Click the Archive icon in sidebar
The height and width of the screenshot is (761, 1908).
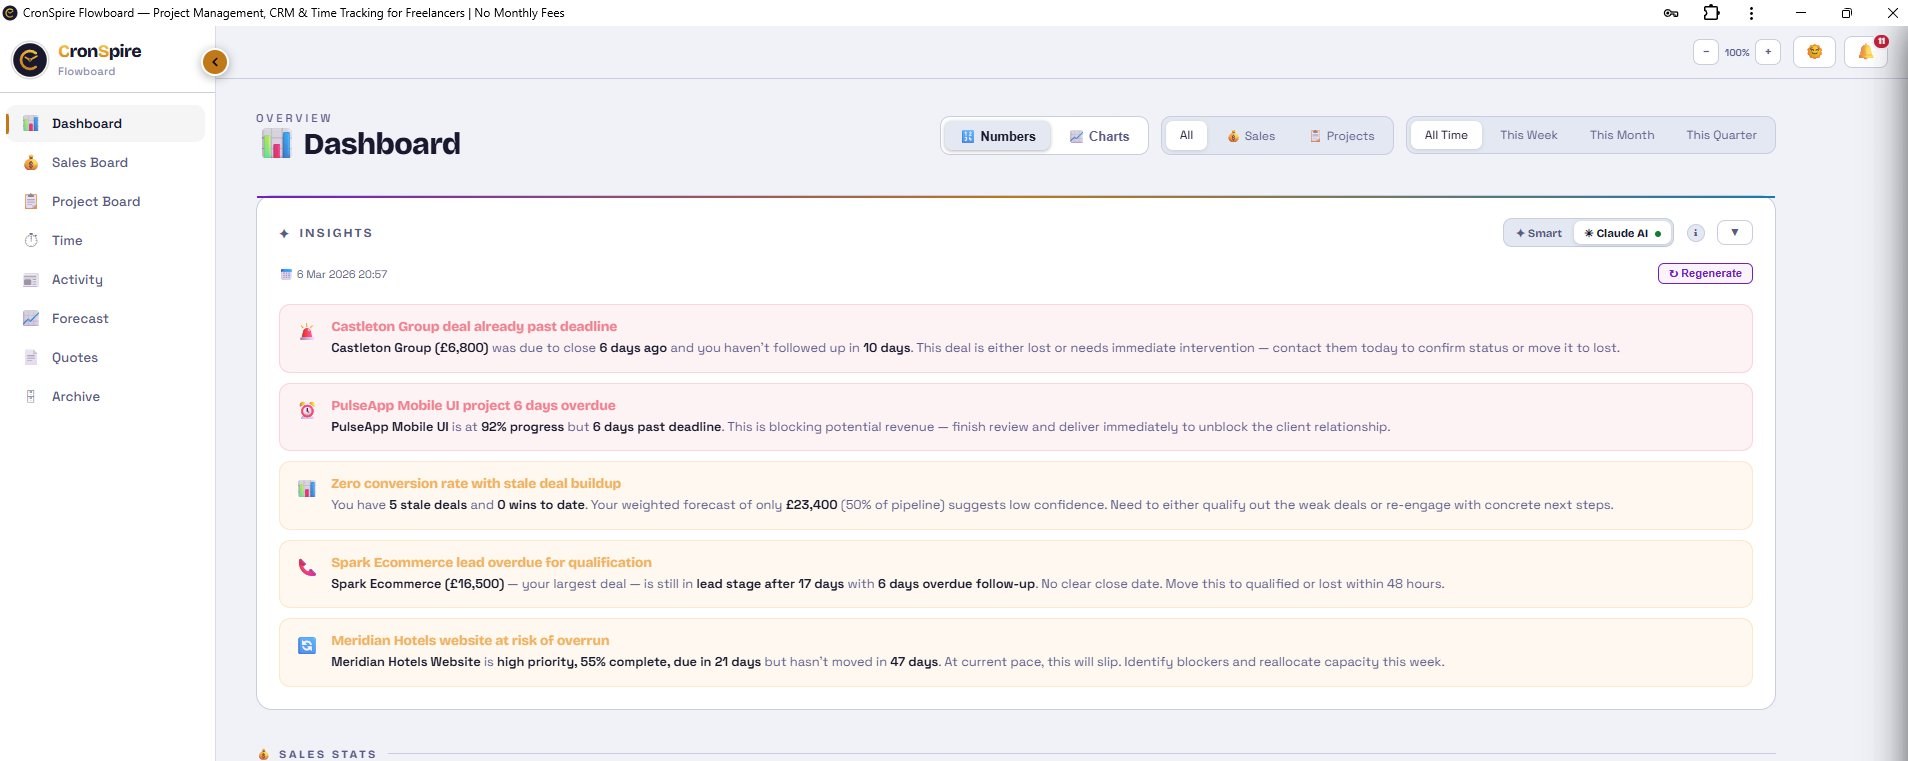[31, 396]
